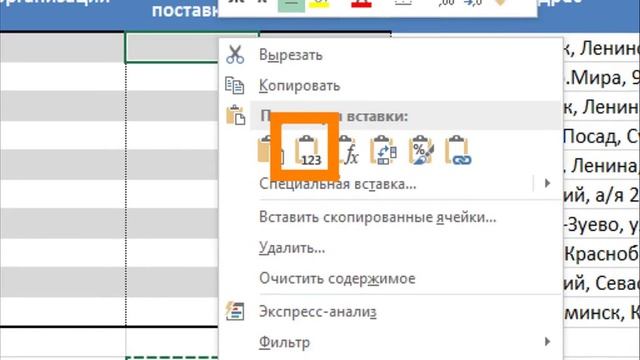Click Вставить скопированные ячейки...
The image size is (640, 360).
[x=378, y=217]
